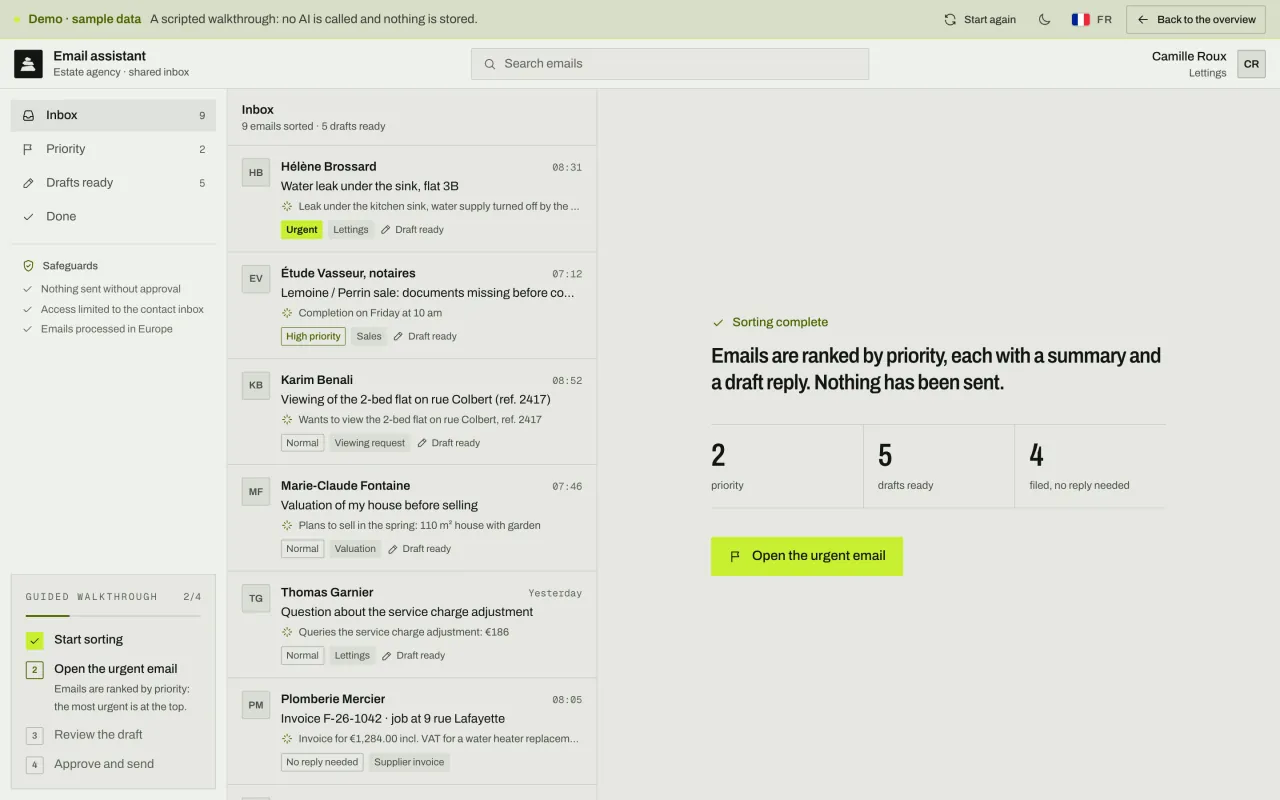Image resolution: width=1280 pixels, height=800 pixels.
Task: Click the Open the urgent email button
Action: coord(807,556)
